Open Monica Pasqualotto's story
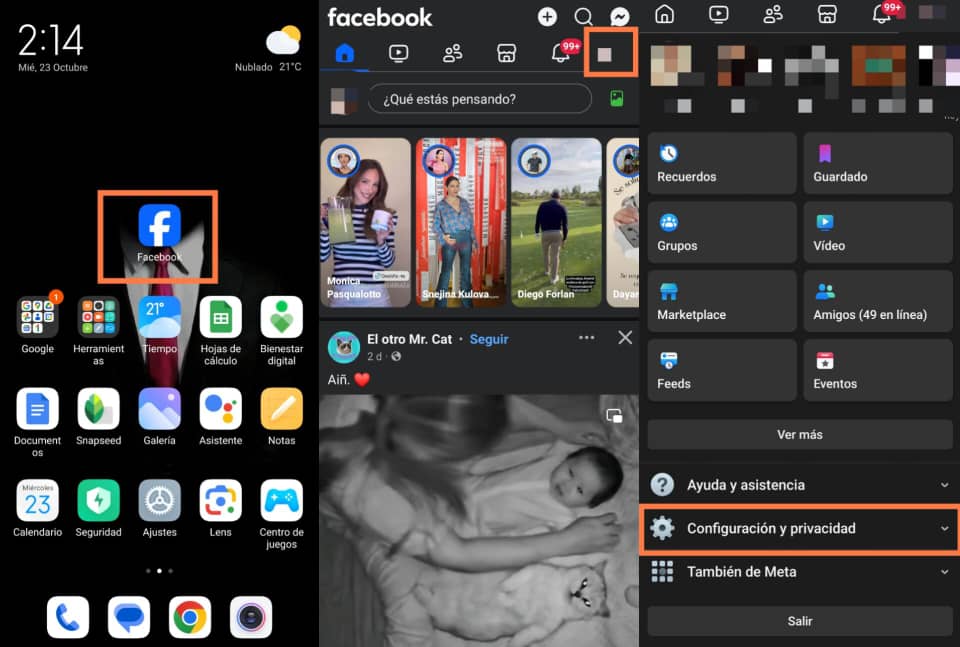This screenshot has width=960, height=647. [x=366, y=222]
